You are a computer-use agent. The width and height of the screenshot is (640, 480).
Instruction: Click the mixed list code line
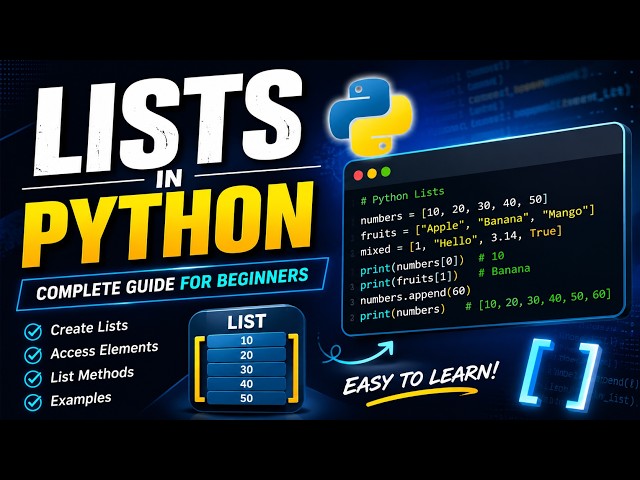tap(461, 240)
